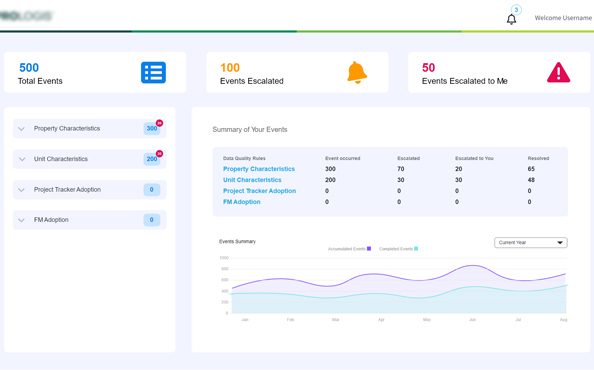
Task: Click the Welcome Username text
Action: (x=563, y=18)
